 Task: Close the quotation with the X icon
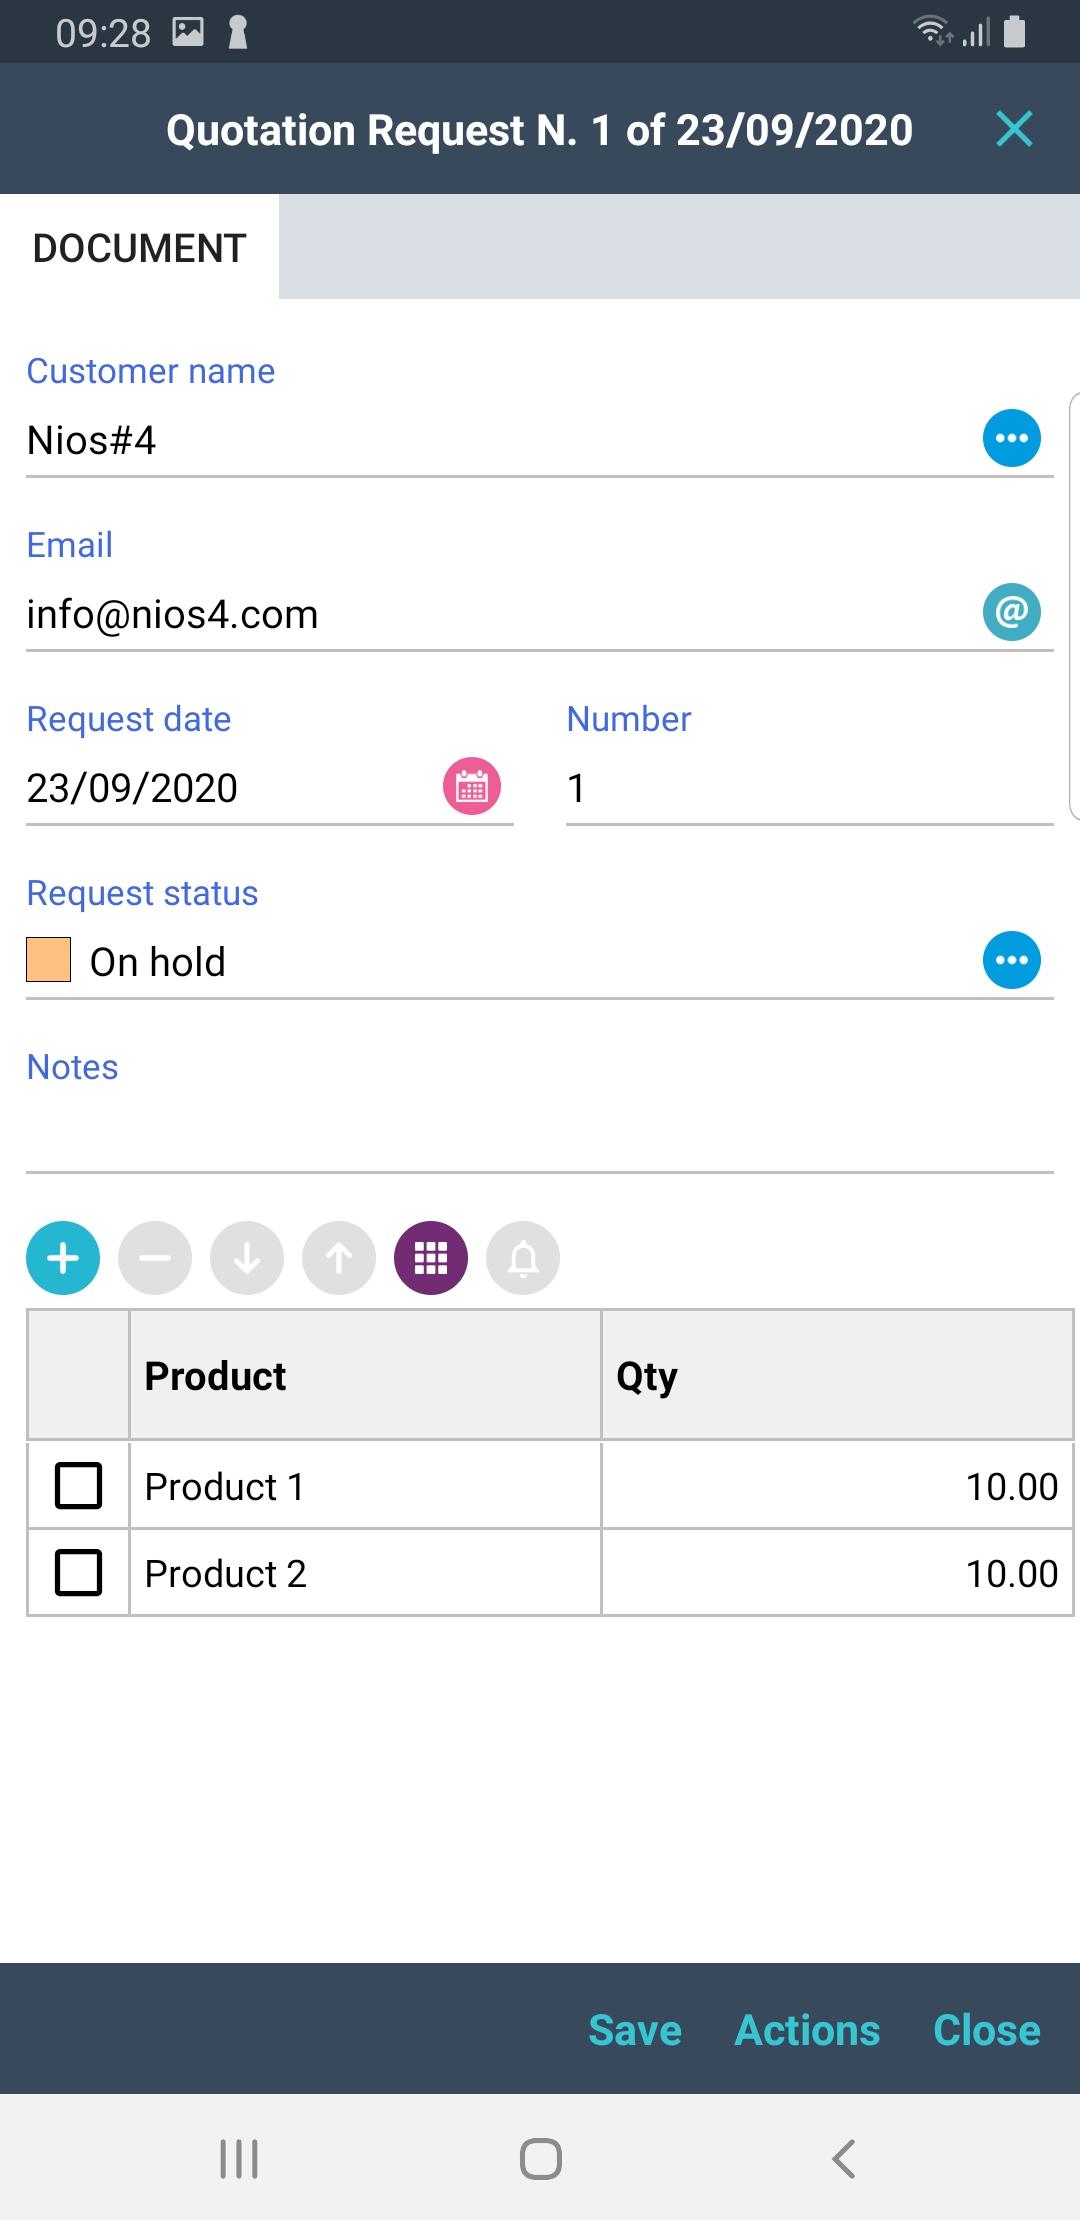coord(1014,129)
